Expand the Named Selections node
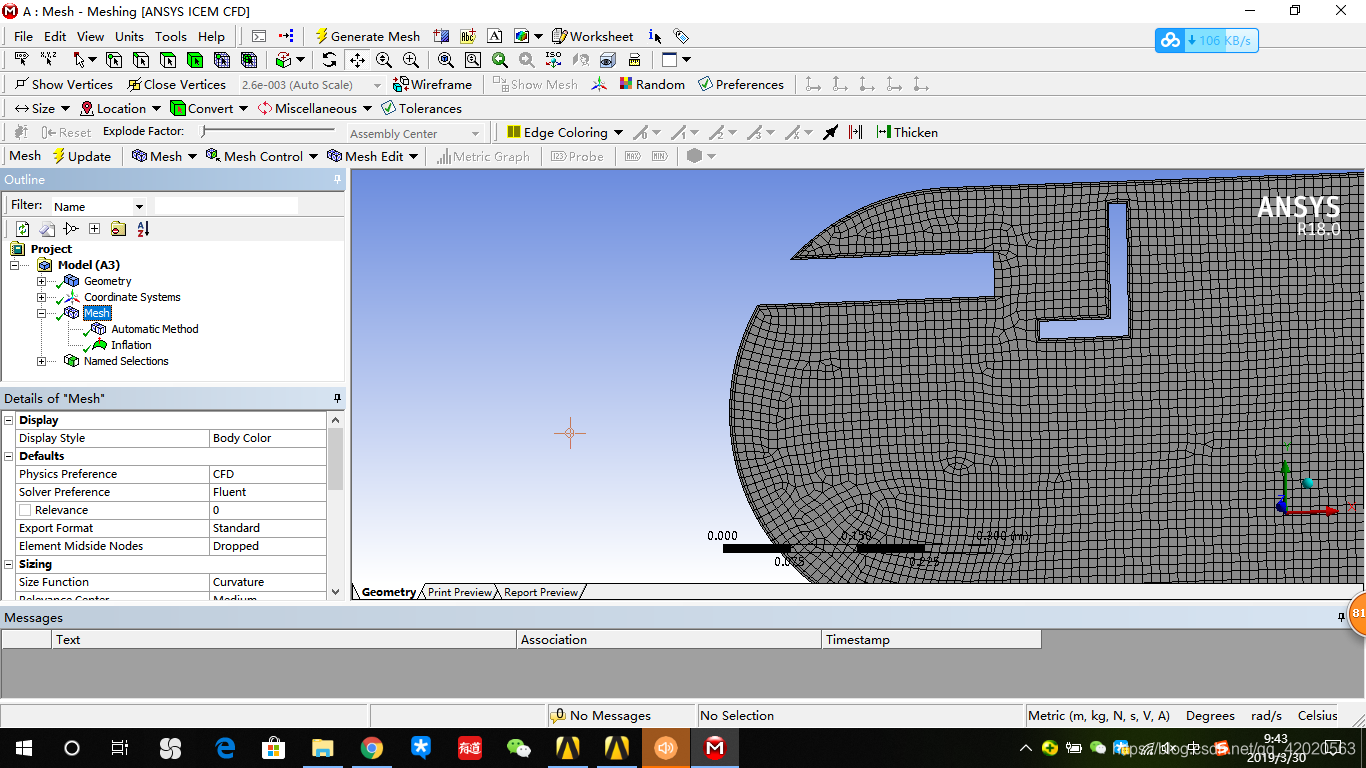This screenshot has height=768, width=1366. 41,361
